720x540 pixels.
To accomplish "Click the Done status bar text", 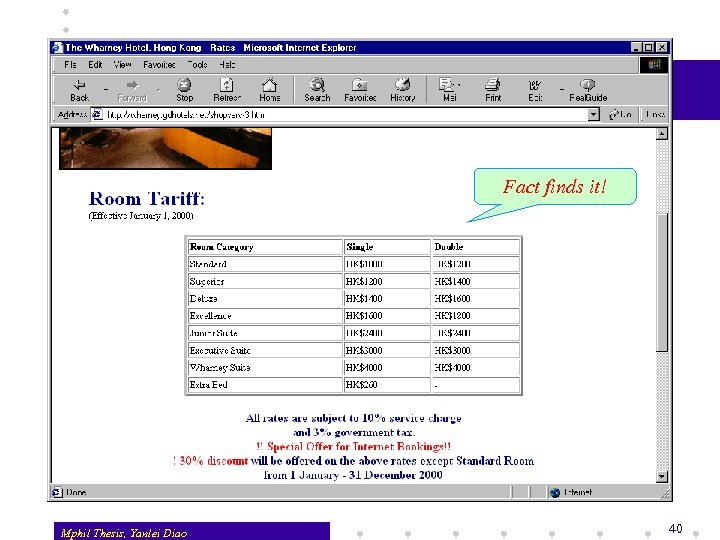I will click(76, 492).
